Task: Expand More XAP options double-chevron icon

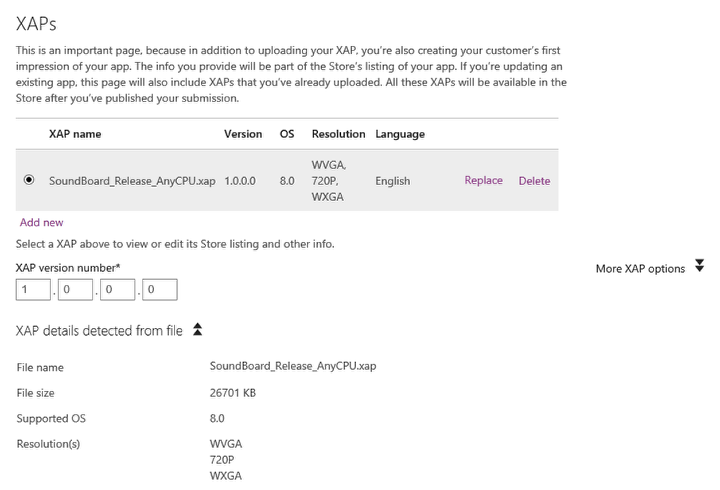Action: tap(699, 266)
